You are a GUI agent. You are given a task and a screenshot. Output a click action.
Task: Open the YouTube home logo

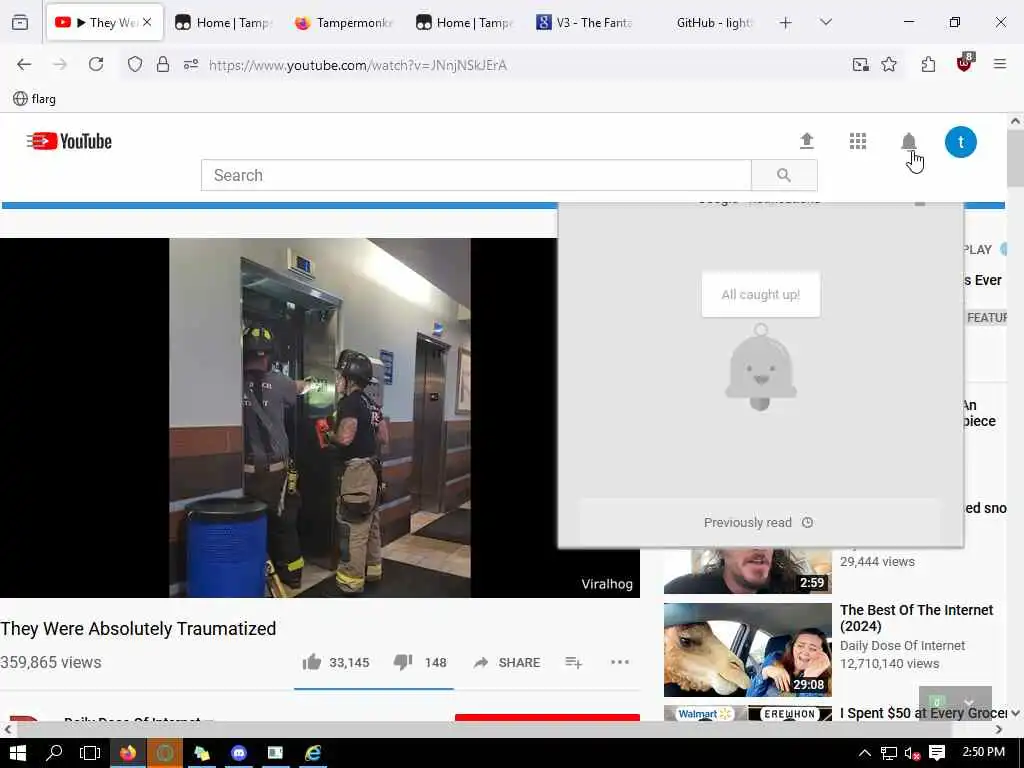pyautogui.click(x=69, y=141)
